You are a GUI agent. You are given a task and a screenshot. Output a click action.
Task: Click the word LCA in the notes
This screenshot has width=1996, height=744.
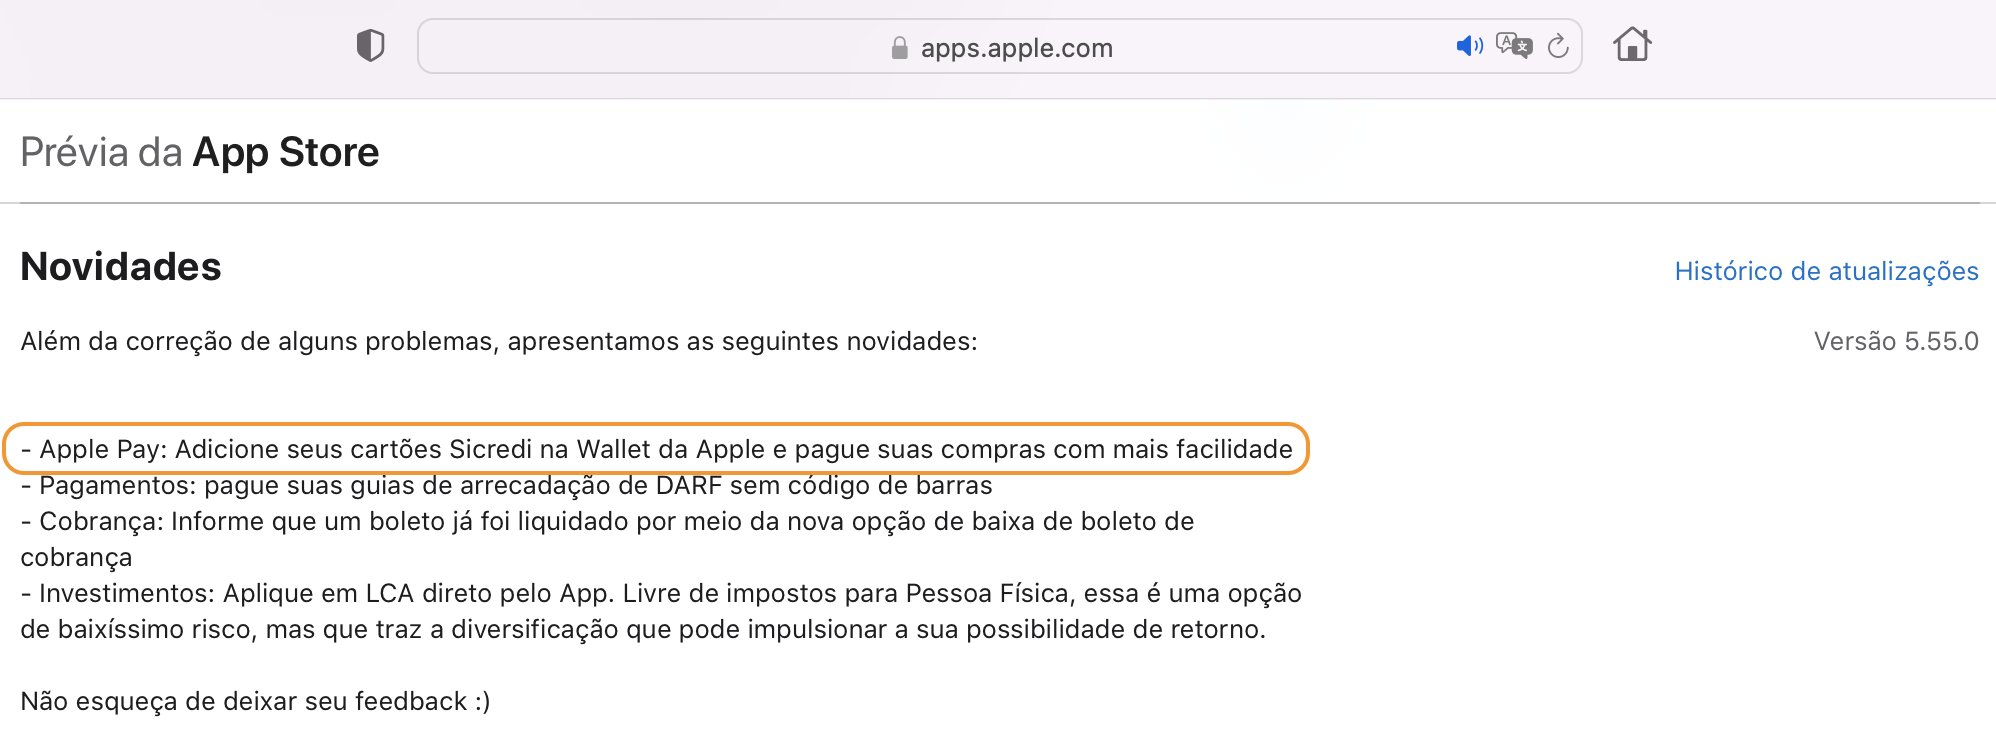pos(390,594)
